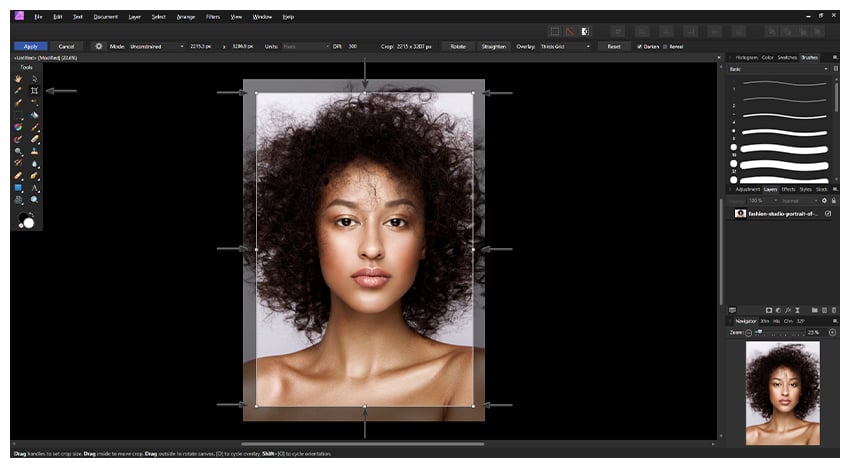The width and height of the screenshot is (850, 468).
Task: Select the Hand (View) tool
Action: click(x=18, y=78)
